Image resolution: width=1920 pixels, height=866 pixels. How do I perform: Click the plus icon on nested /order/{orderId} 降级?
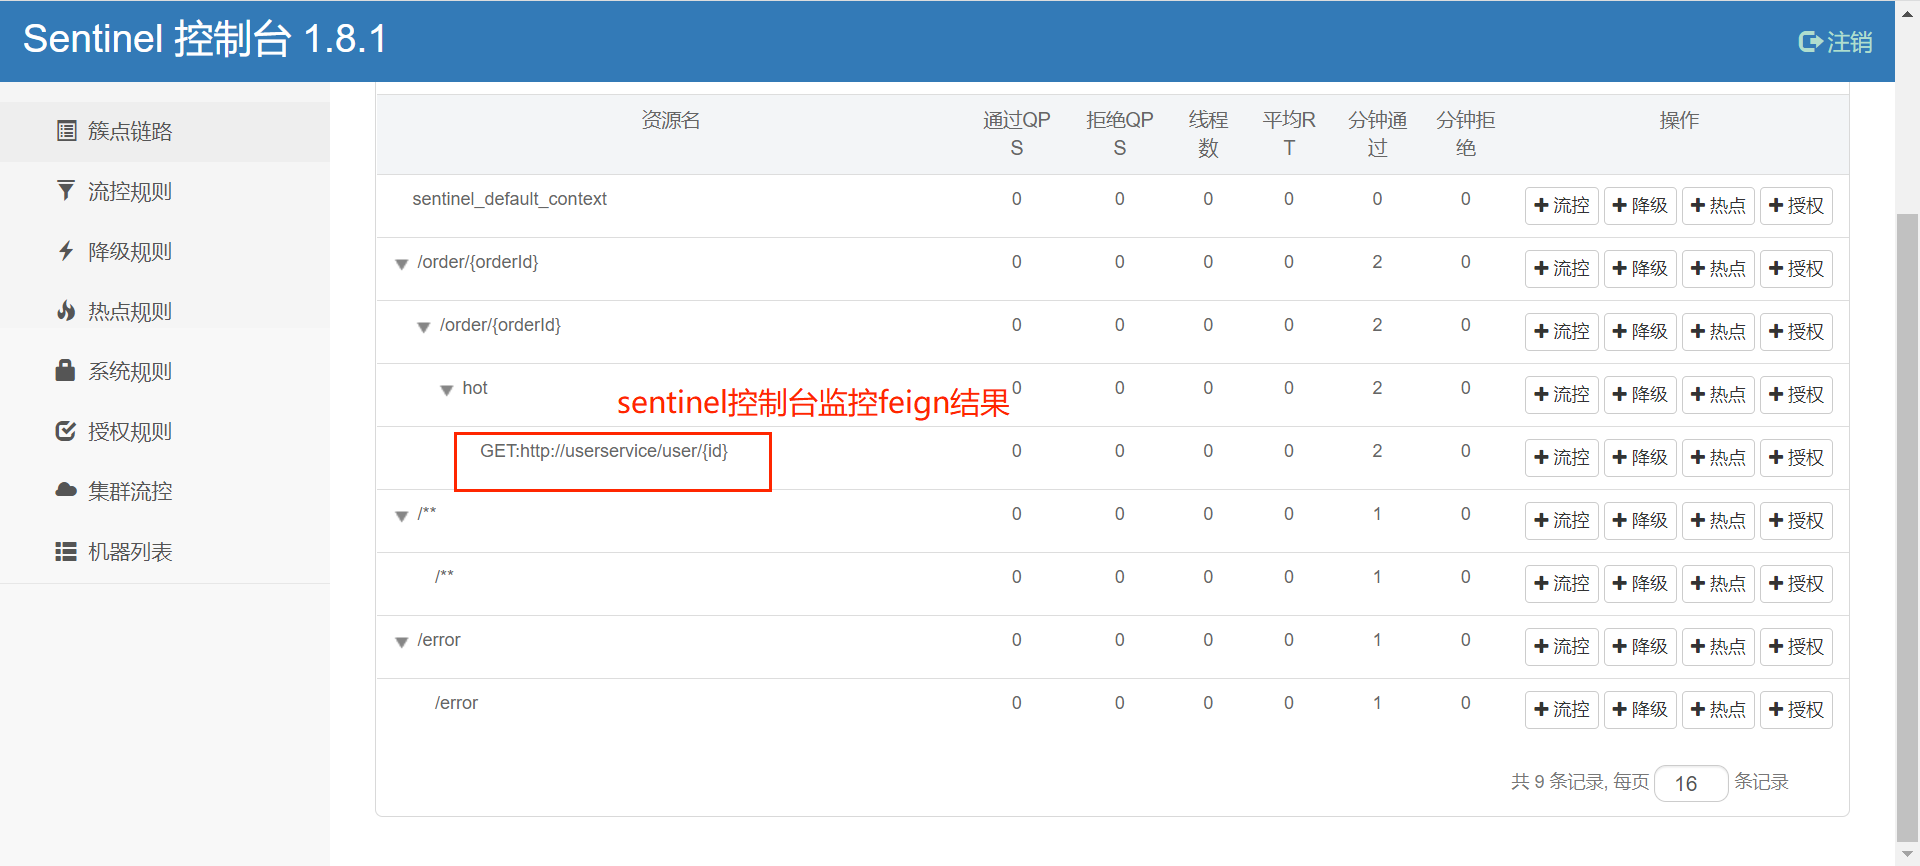(1619, 331)
